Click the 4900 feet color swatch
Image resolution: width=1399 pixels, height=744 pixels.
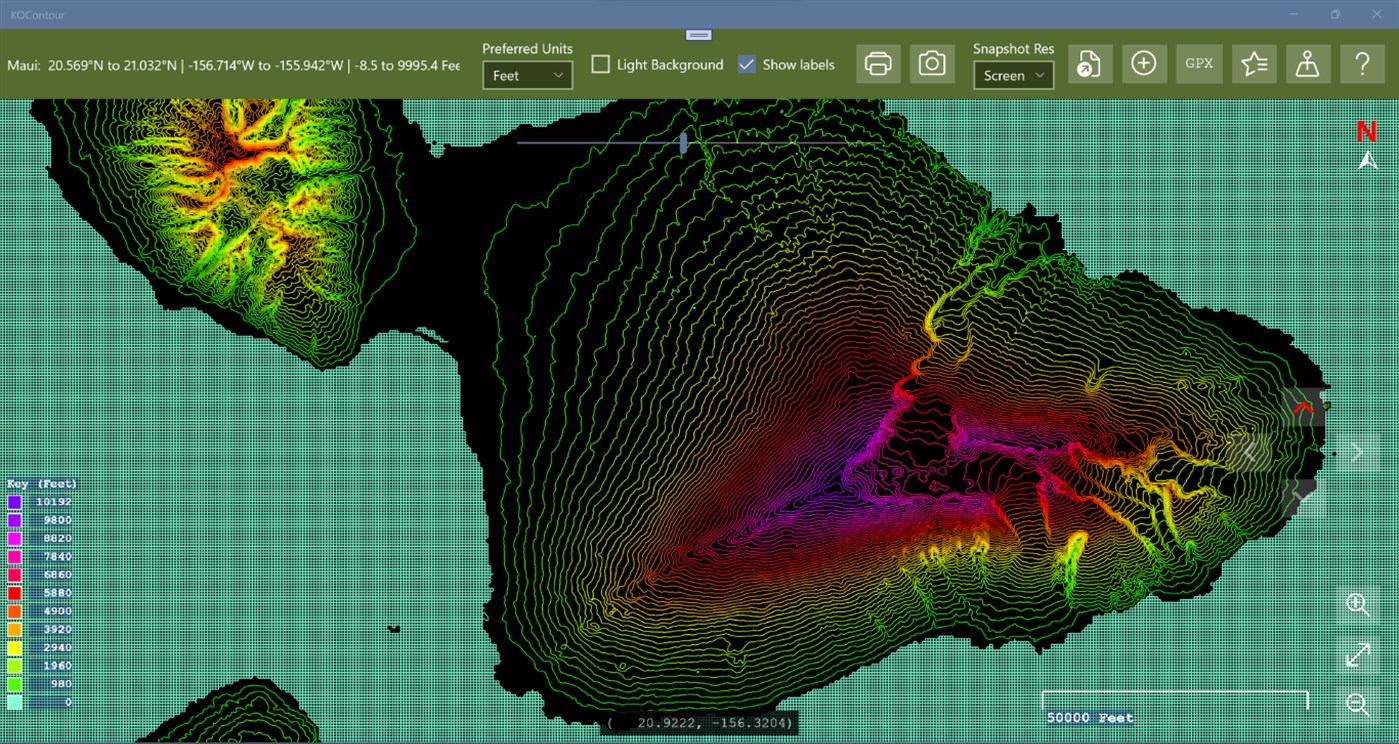pos(15,611)
